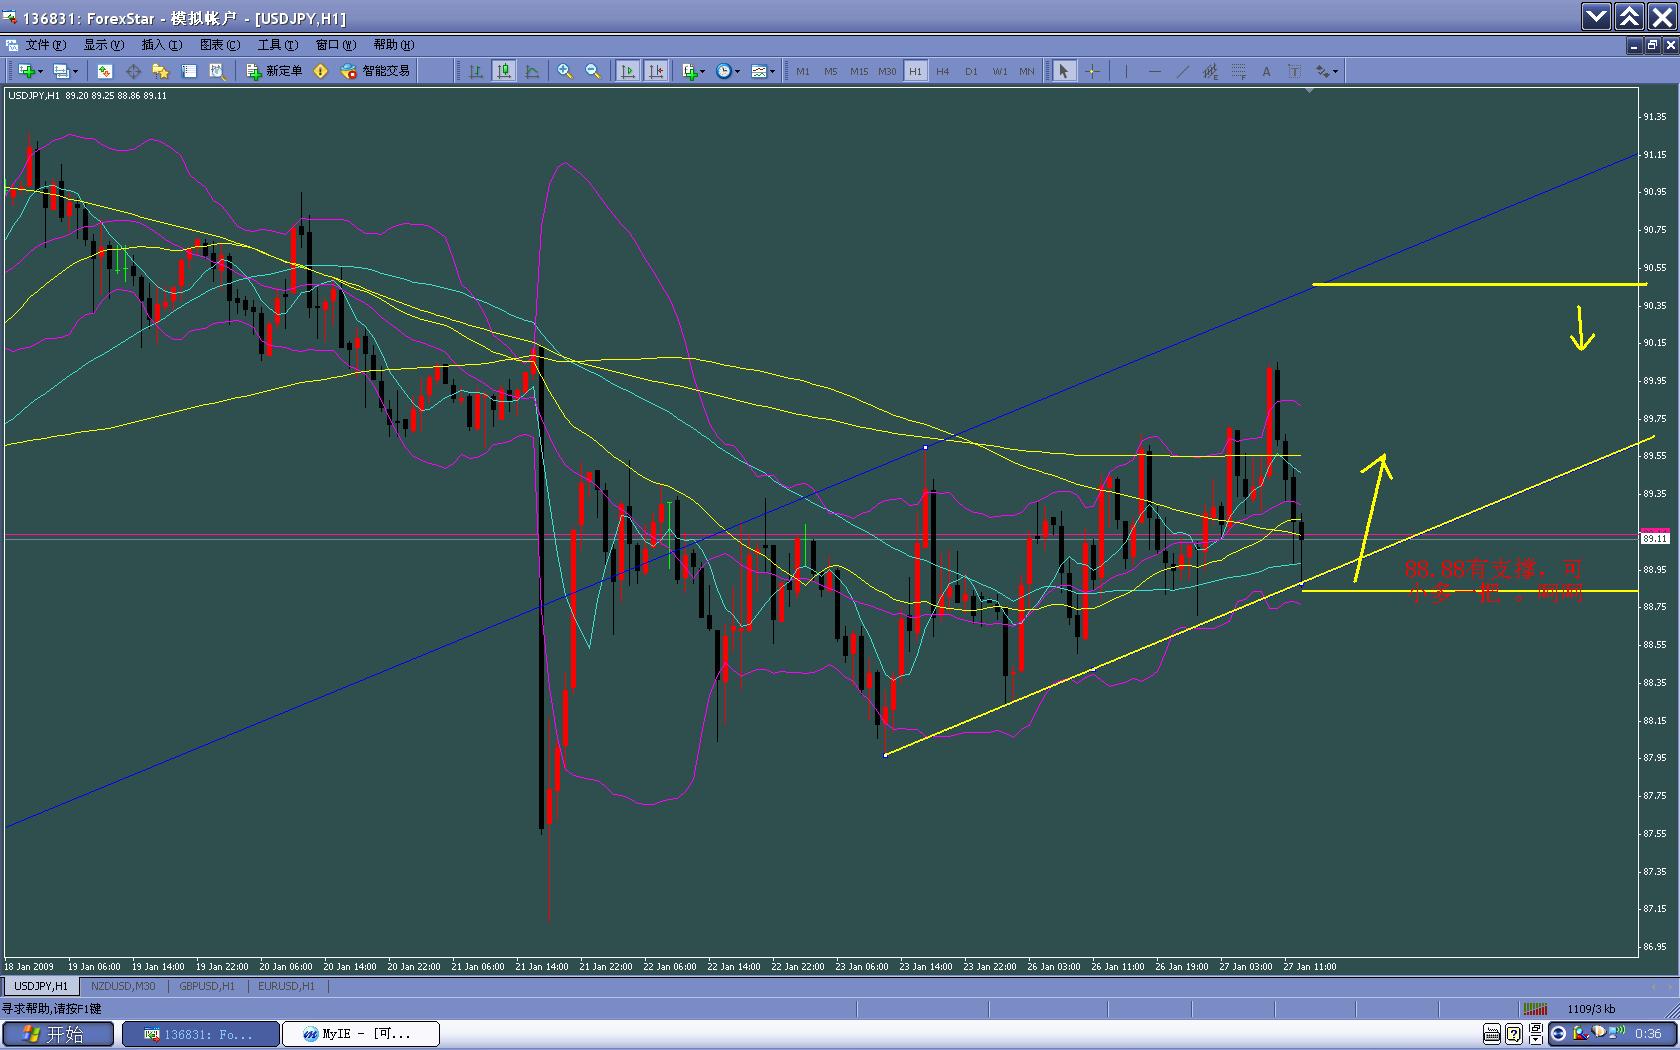The width and height of the screenshot is (1680, 1050).
Task: Open the profiles icon
Action: pyautogui.click(x=61, y=71)
